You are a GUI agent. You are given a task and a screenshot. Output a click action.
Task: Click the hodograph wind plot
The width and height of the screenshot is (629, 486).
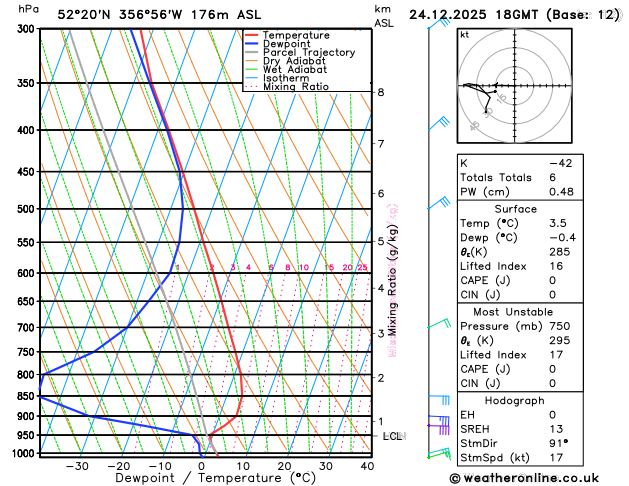tap(514, 86)
